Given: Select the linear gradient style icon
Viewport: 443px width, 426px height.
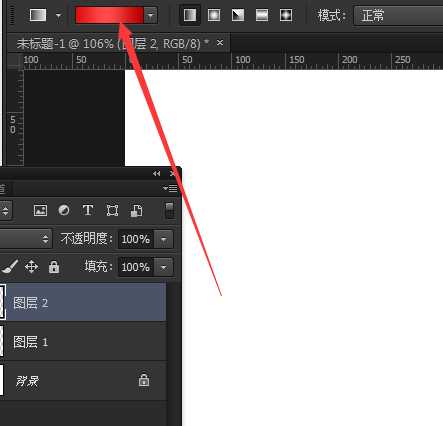Looking at the screenshot, I should 190,15.
